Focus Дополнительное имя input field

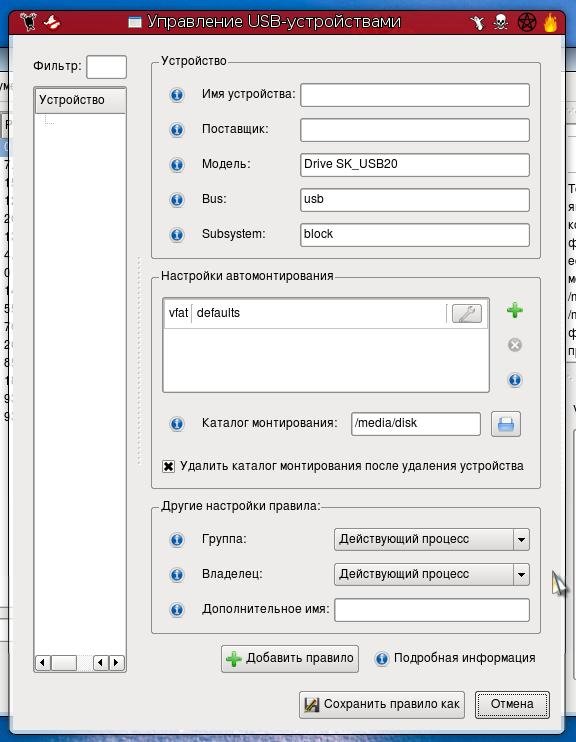point(432,610)
